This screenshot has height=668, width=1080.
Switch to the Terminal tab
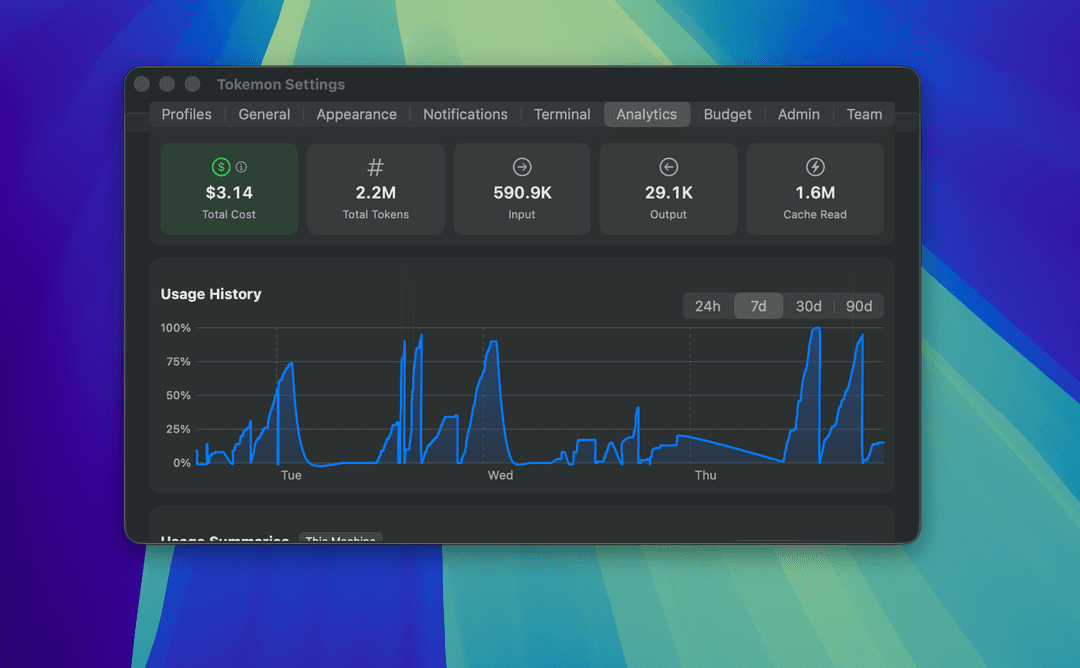pyautogui.click(x=562, y=114)
